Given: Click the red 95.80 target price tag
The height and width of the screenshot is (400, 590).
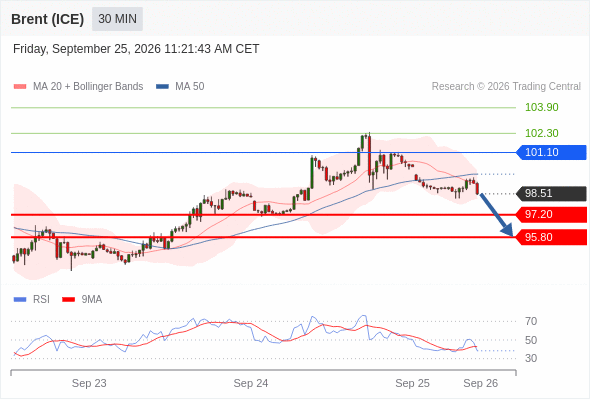Looking at the screenshot, I should coord(551,237).
